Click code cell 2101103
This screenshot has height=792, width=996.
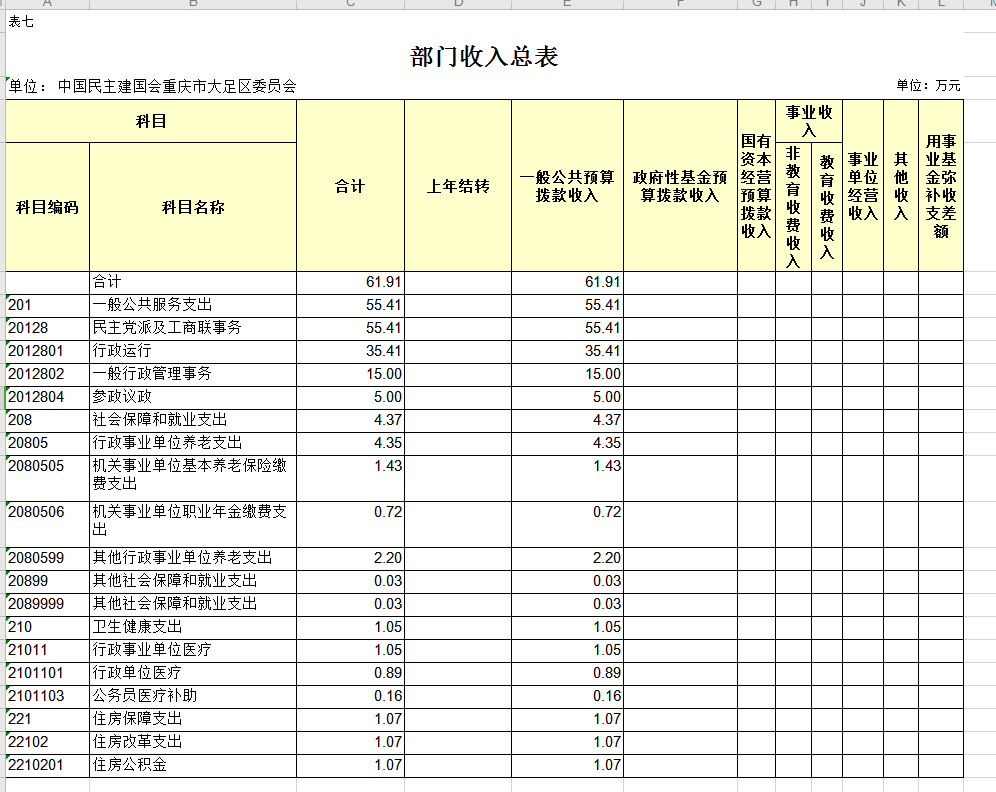[x=48, y=696]
